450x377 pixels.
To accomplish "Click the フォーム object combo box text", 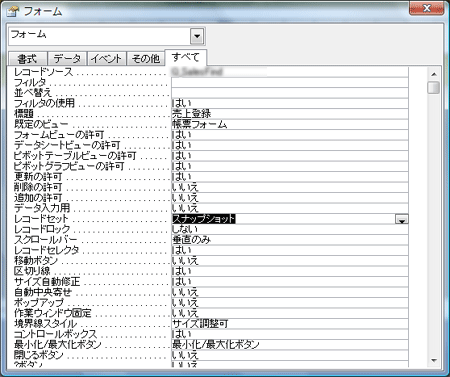I will coord(28,34).
